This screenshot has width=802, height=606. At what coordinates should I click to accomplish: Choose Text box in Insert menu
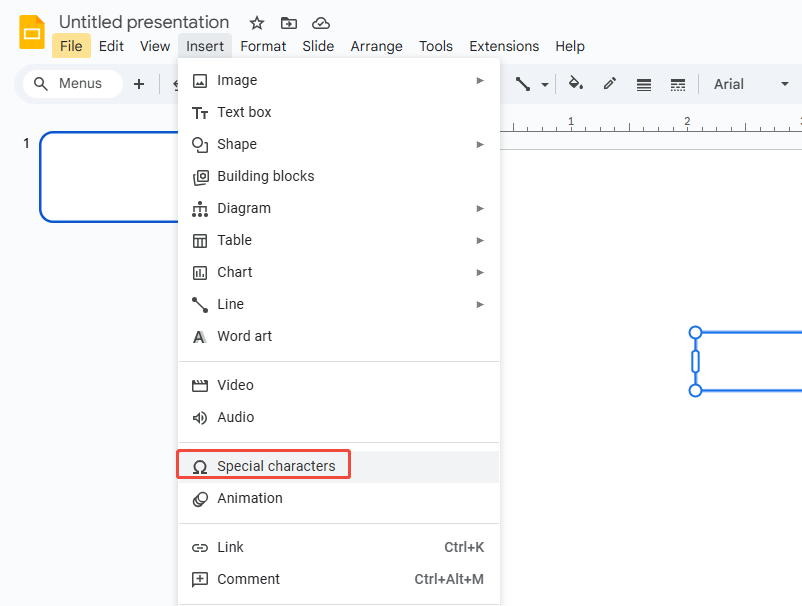coord(244,112)
